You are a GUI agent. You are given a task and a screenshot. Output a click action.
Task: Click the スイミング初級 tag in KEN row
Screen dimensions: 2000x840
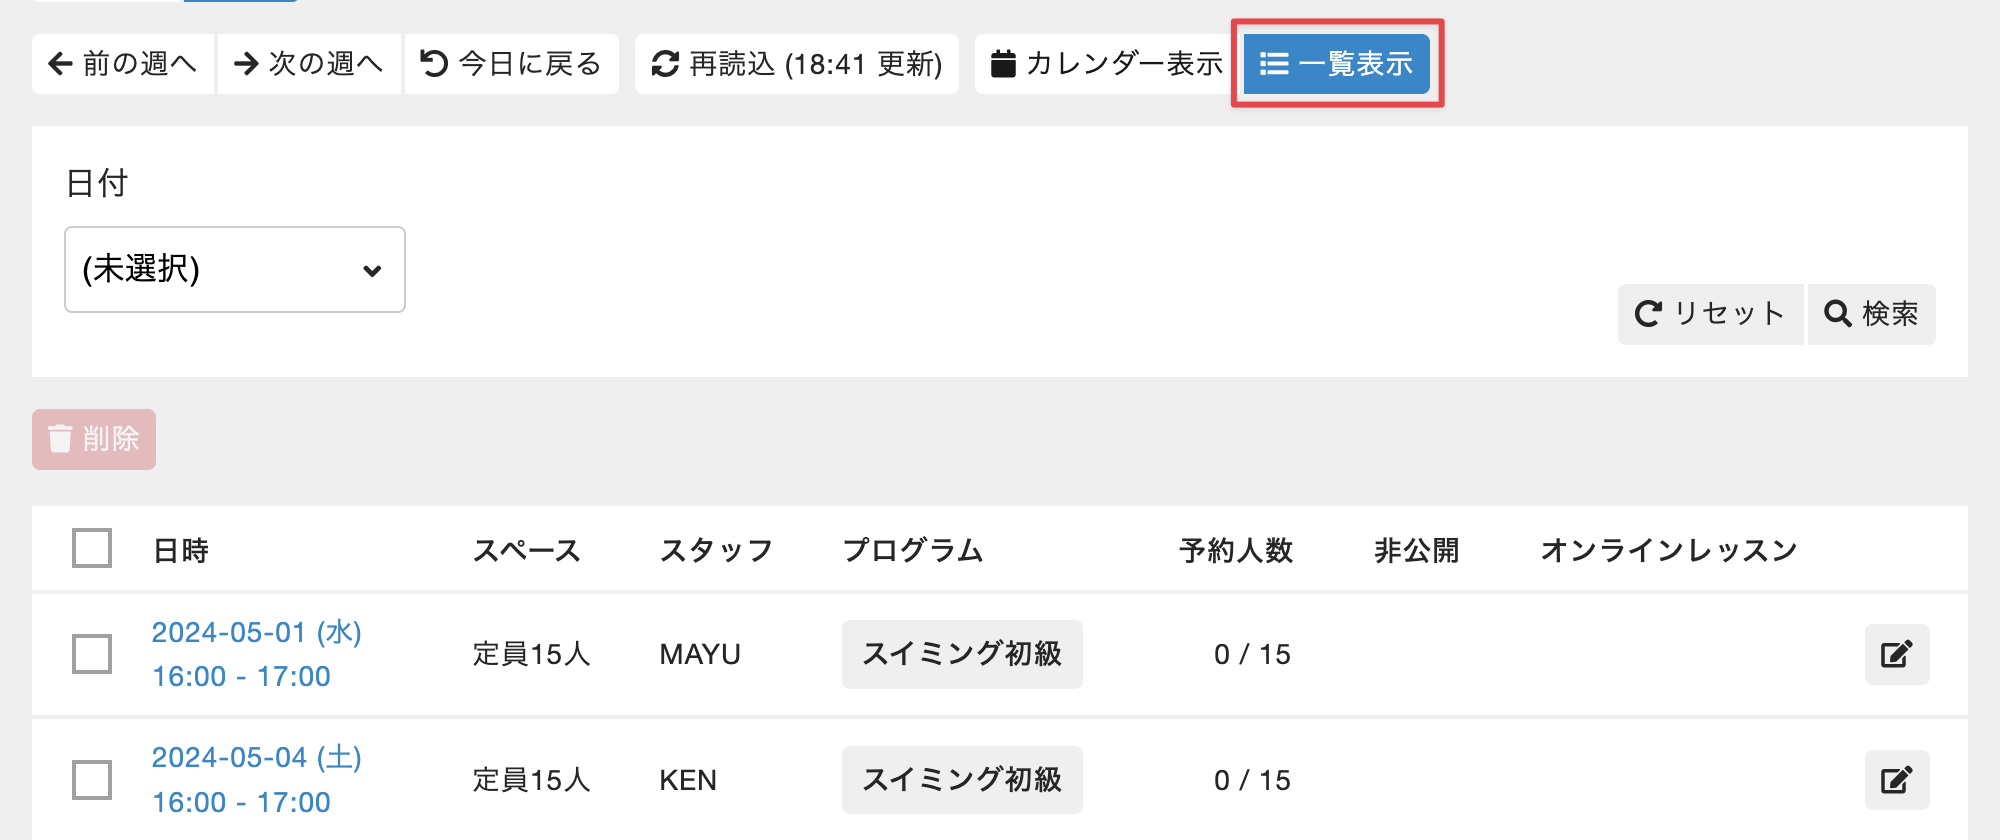click(962, 780)
